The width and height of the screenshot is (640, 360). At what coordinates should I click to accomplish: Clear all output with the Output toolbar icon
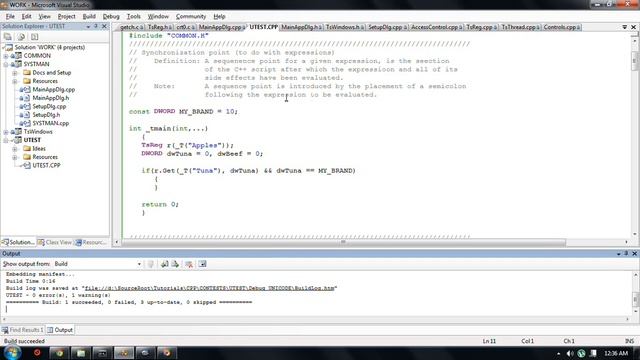[189, 264]
